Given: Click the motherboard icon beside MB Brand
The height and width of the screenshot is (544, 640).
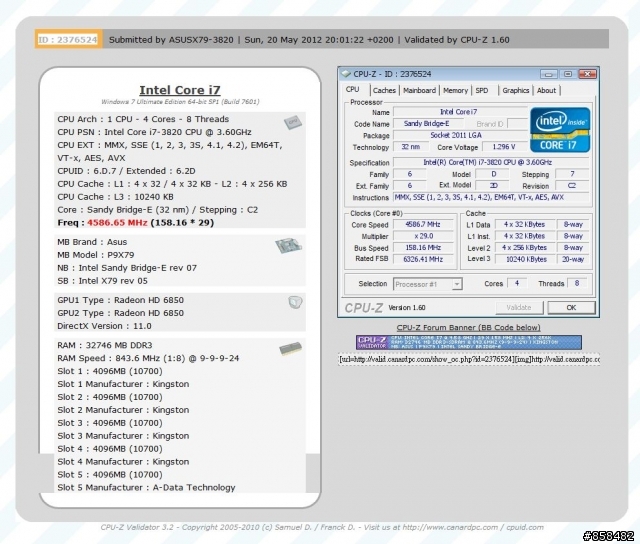Looking at the screenshot, I should [x=288, y=245].
